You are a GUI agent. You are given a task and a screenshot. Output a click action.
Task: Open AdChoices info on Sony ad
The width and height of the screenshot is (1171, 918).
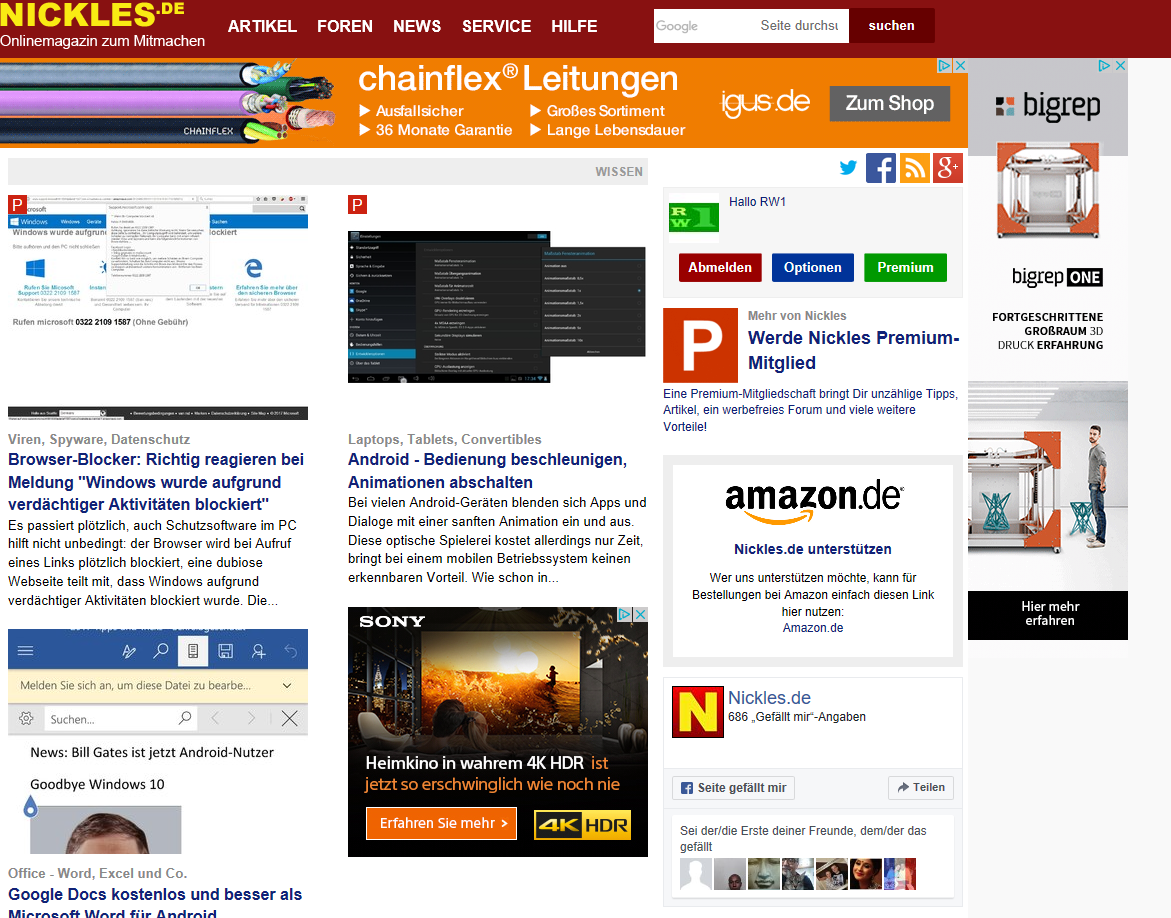pos(624,614)
